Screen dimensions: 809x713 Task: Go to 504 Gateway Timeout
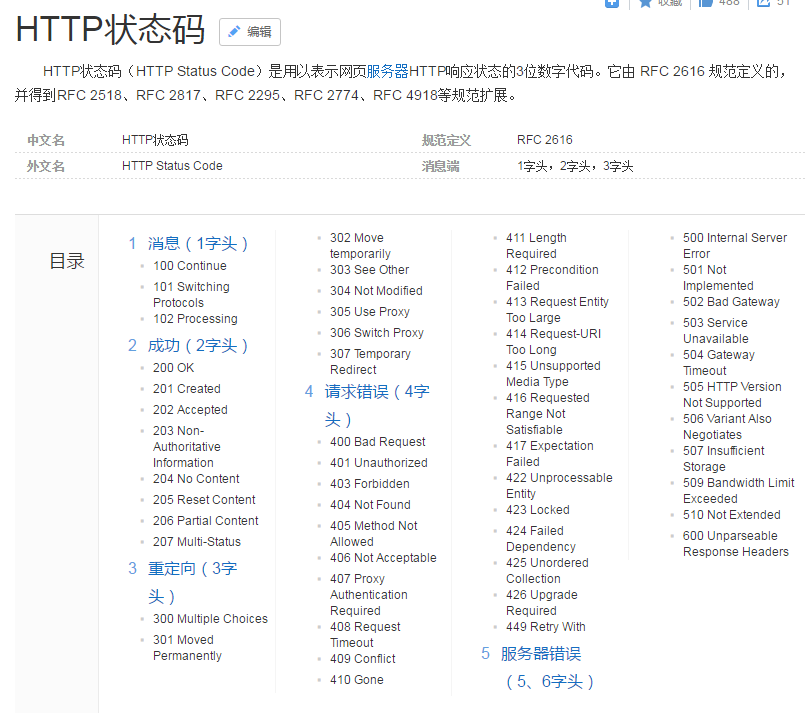click(719, 363)
